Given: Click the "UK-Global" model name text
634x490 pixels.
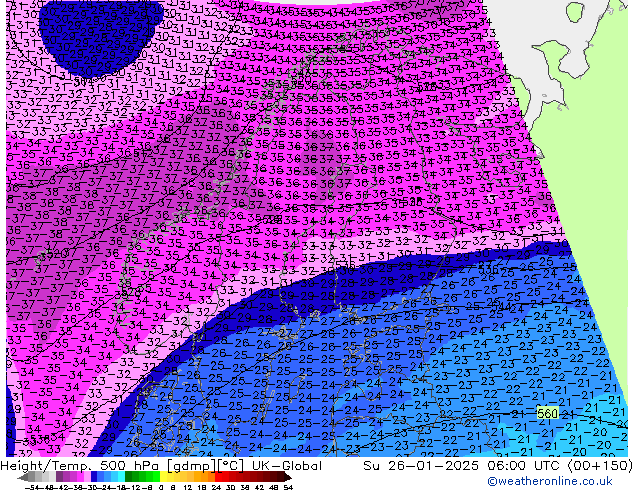Looking at the screenshot, I should pos(287,466).
